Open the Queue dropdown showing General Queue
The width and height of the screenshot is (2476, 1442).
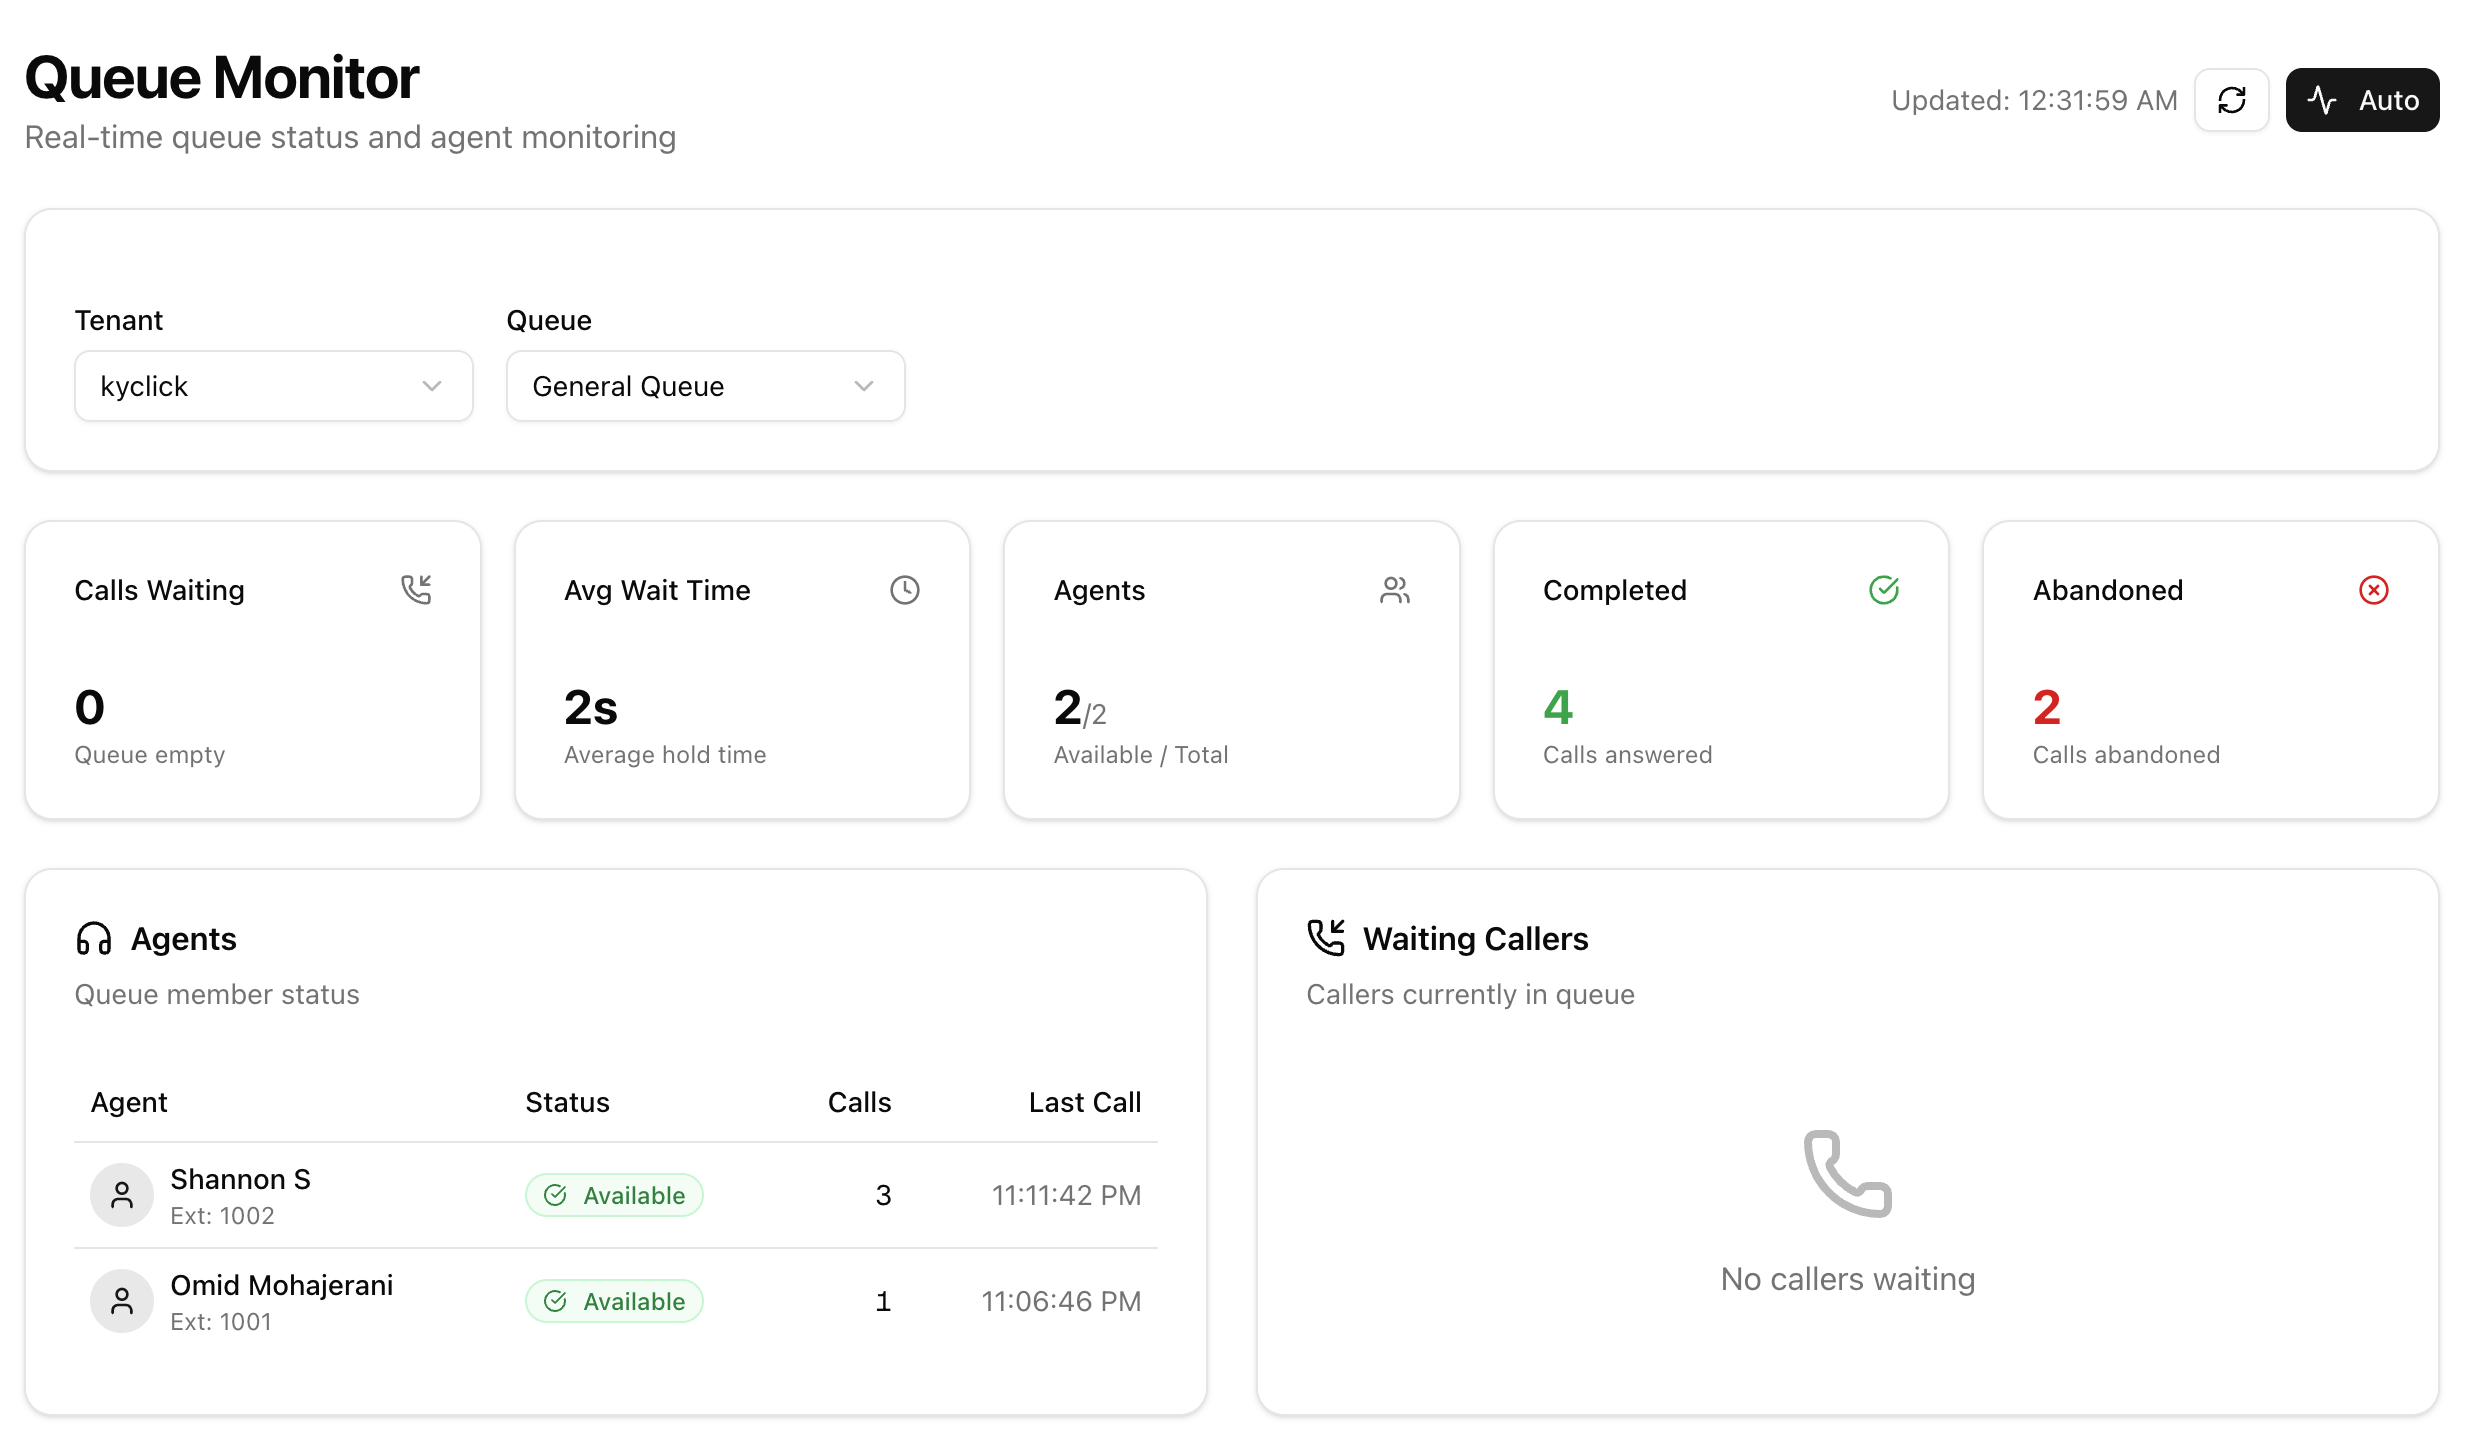(x=704, y=386)
